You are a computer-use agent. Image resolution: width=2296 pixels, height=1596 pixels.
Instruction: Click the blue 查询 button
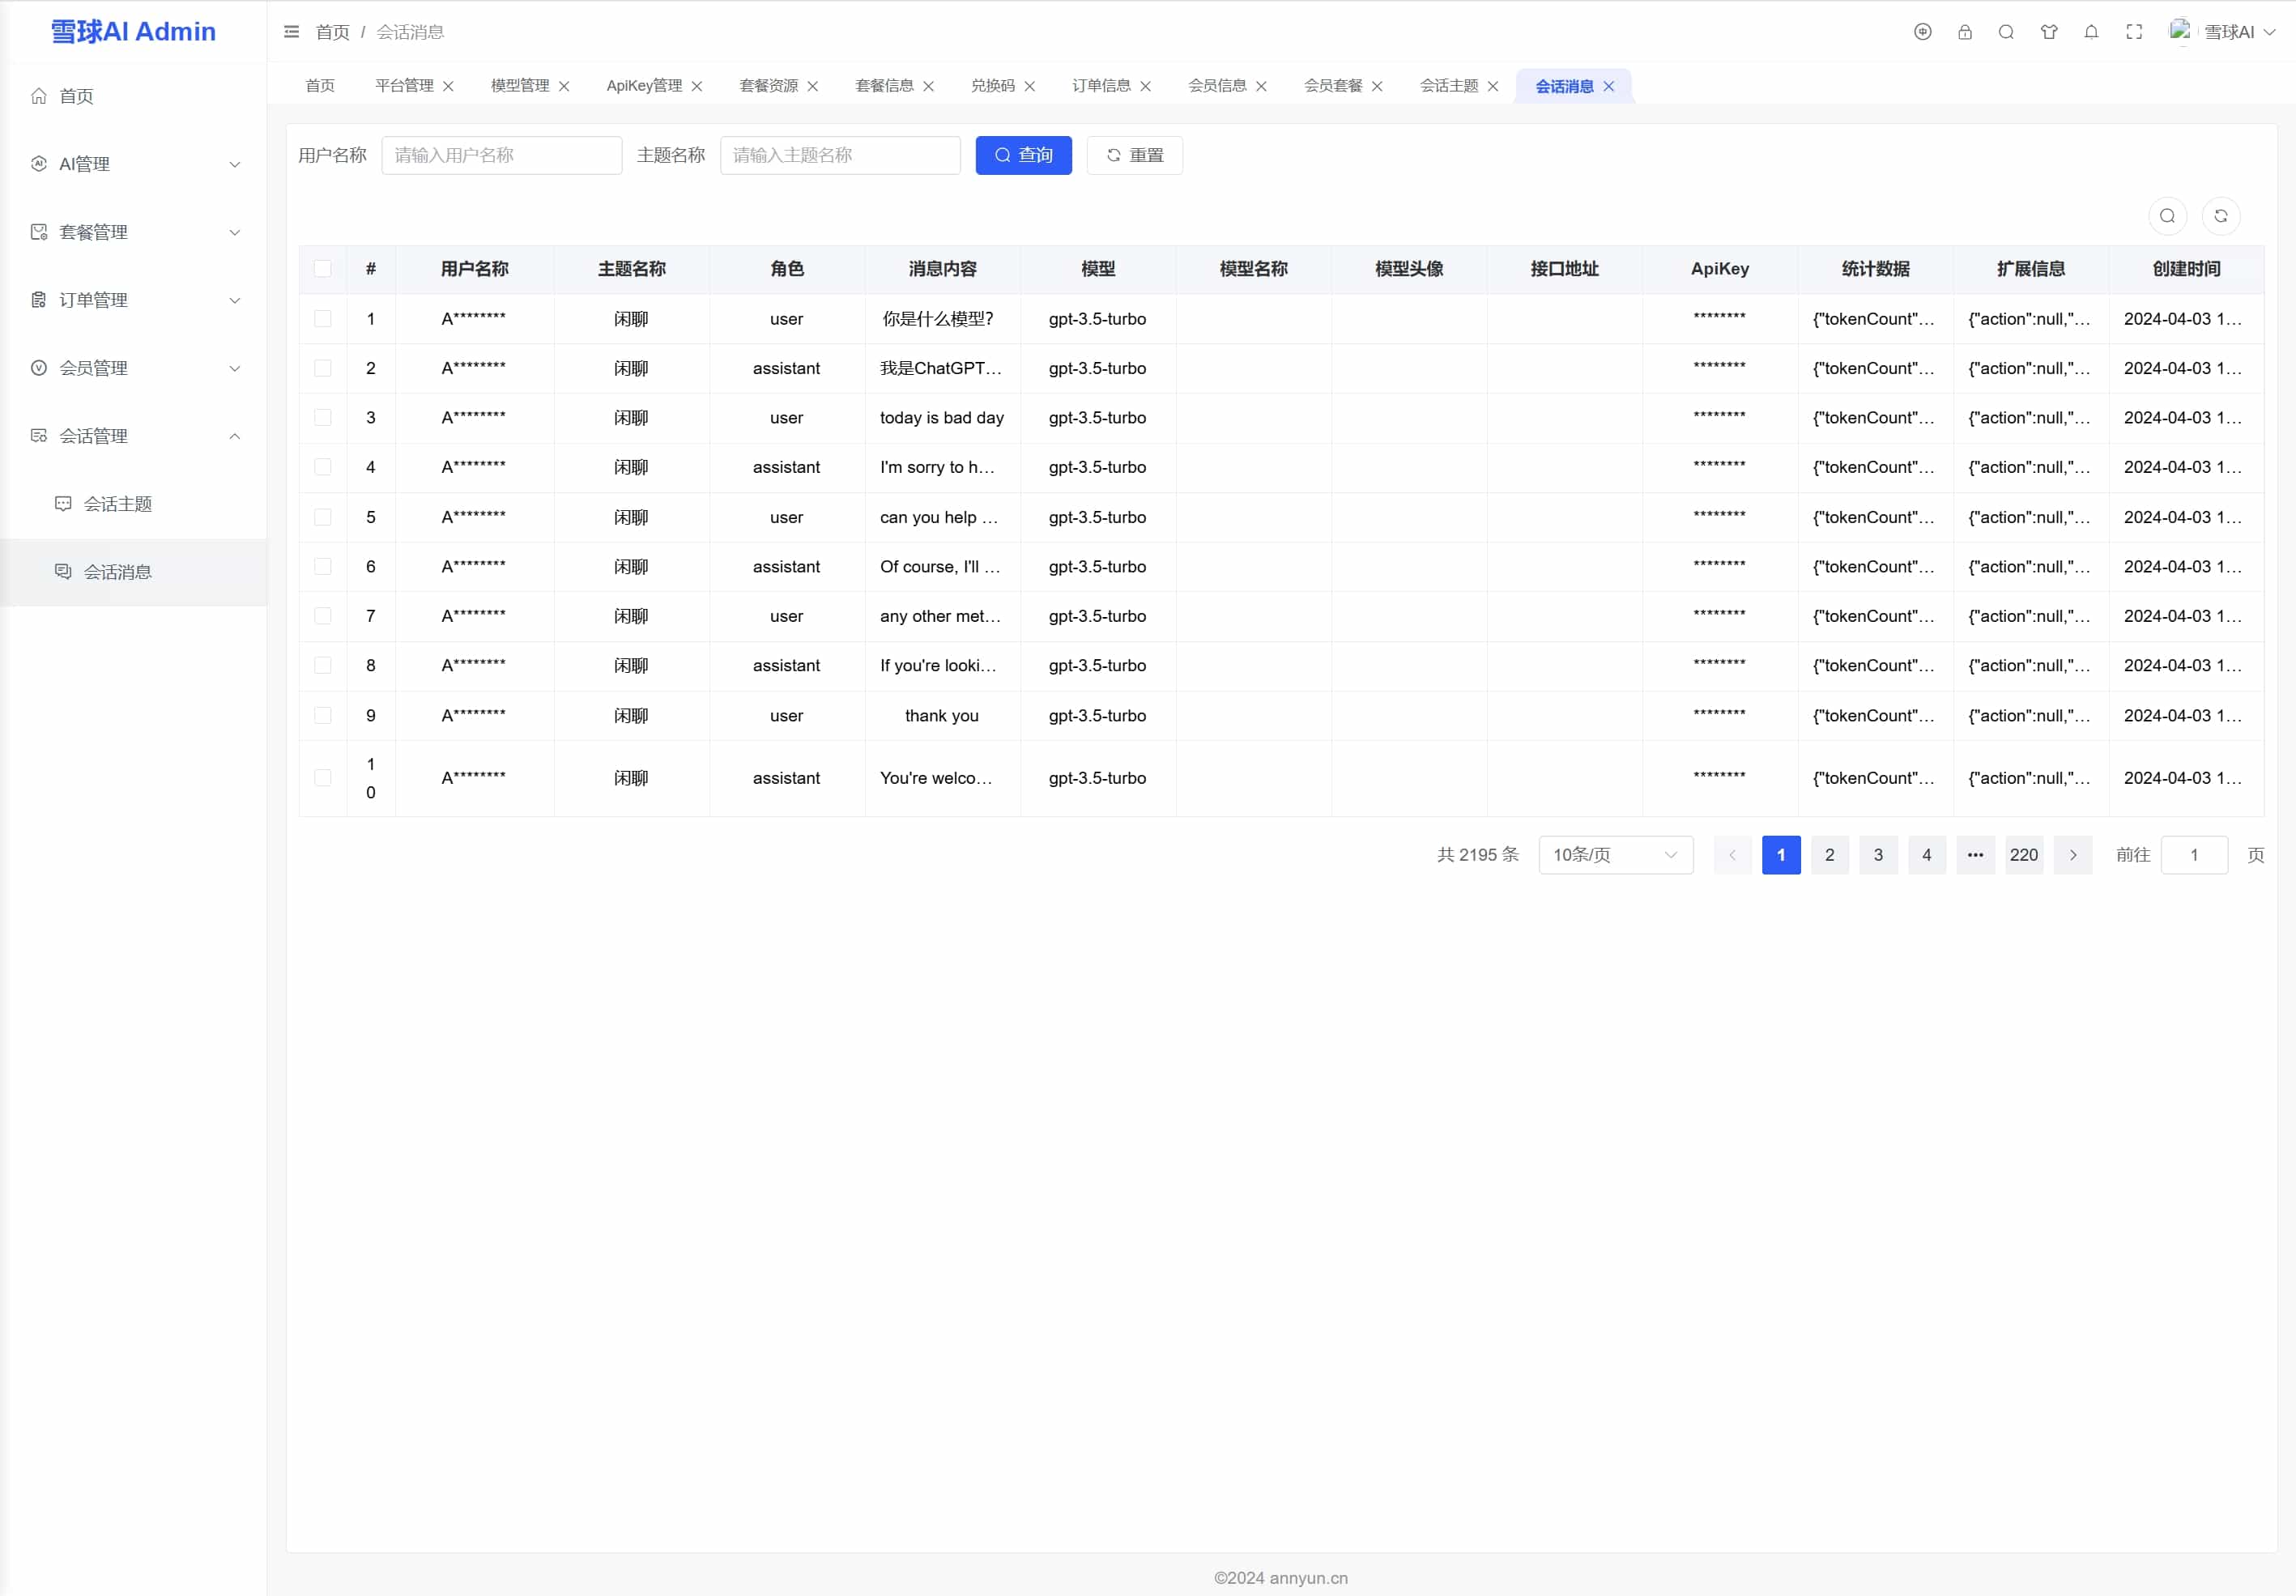1023,155
